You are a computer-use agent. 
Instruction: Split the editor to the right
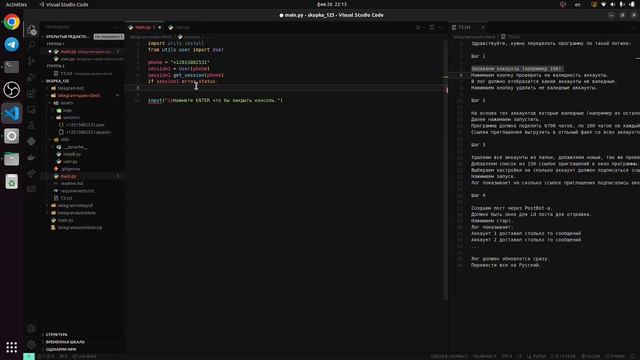point(431,27)
